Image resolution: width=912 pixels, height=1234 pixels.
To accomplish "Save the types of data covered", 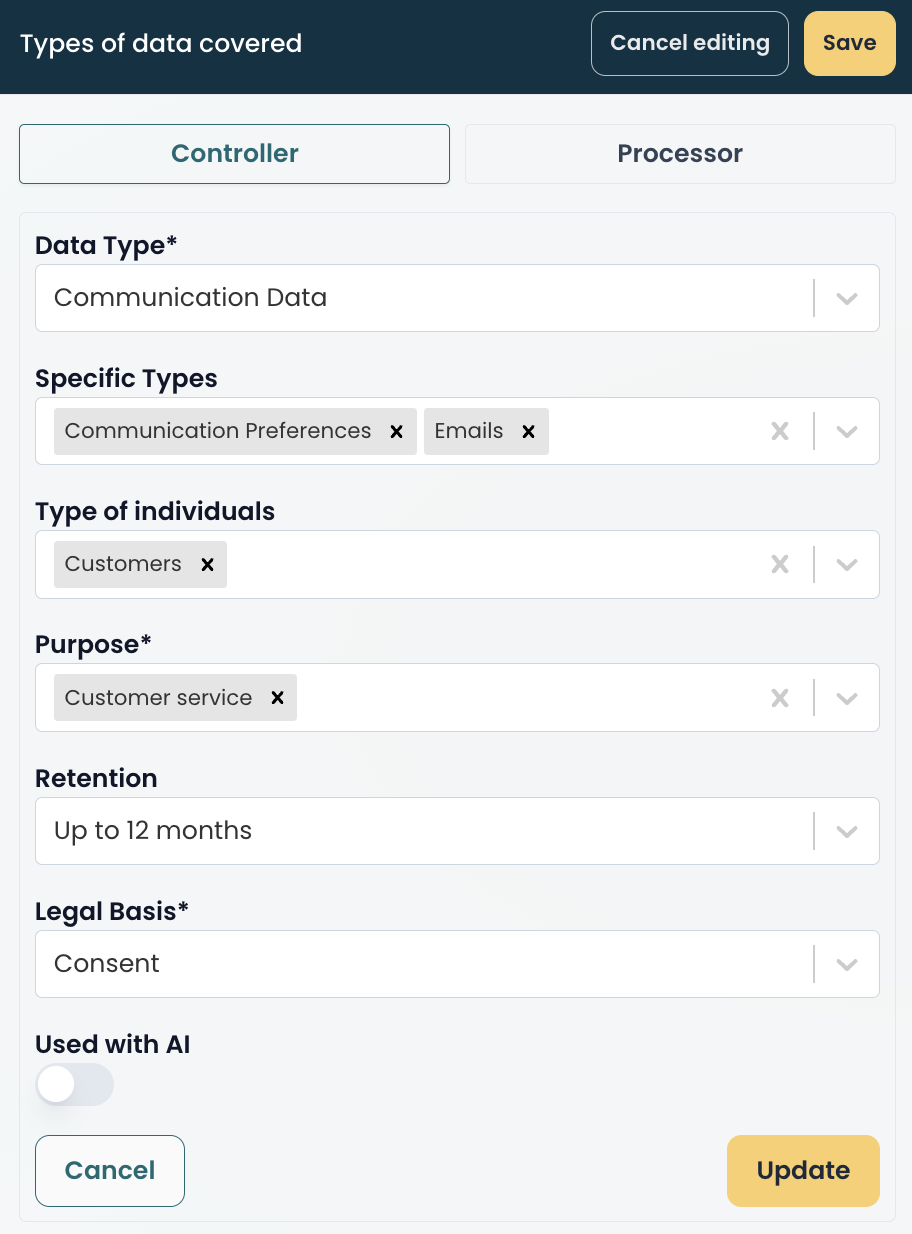I will pyautogui.click(x=849, y=43).
